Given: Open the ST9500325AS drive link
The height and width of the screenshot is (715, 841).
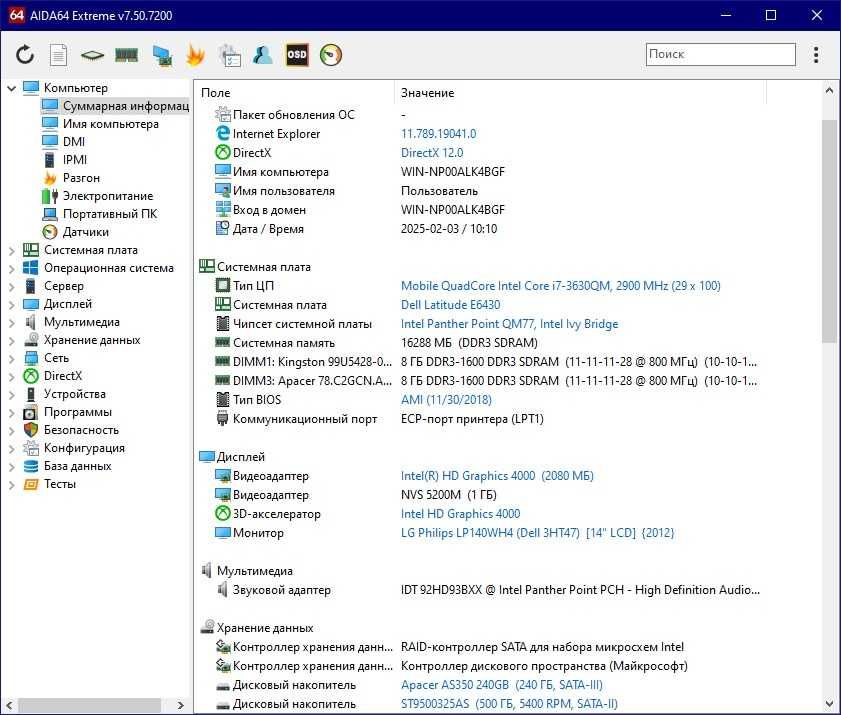Looking at the screenshot, I should click(510, 704).
